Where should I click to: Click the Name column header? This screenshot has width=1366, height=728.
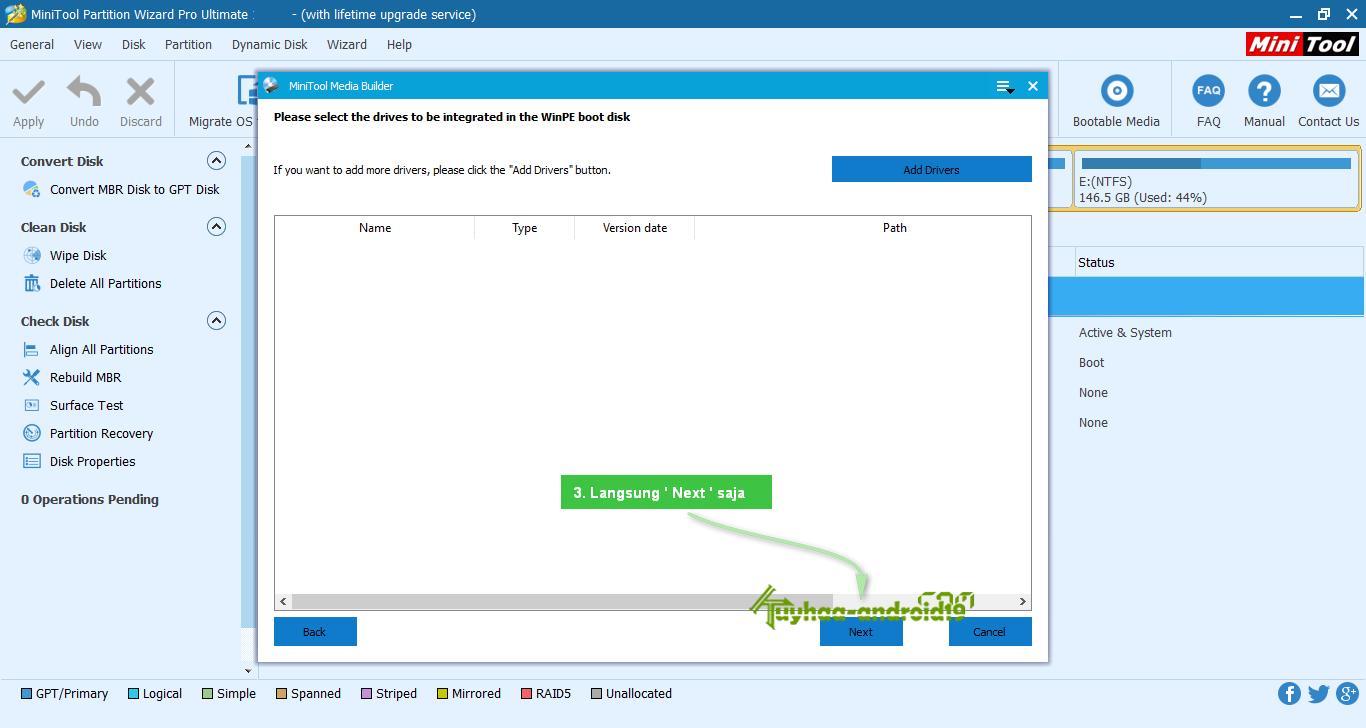375,228
